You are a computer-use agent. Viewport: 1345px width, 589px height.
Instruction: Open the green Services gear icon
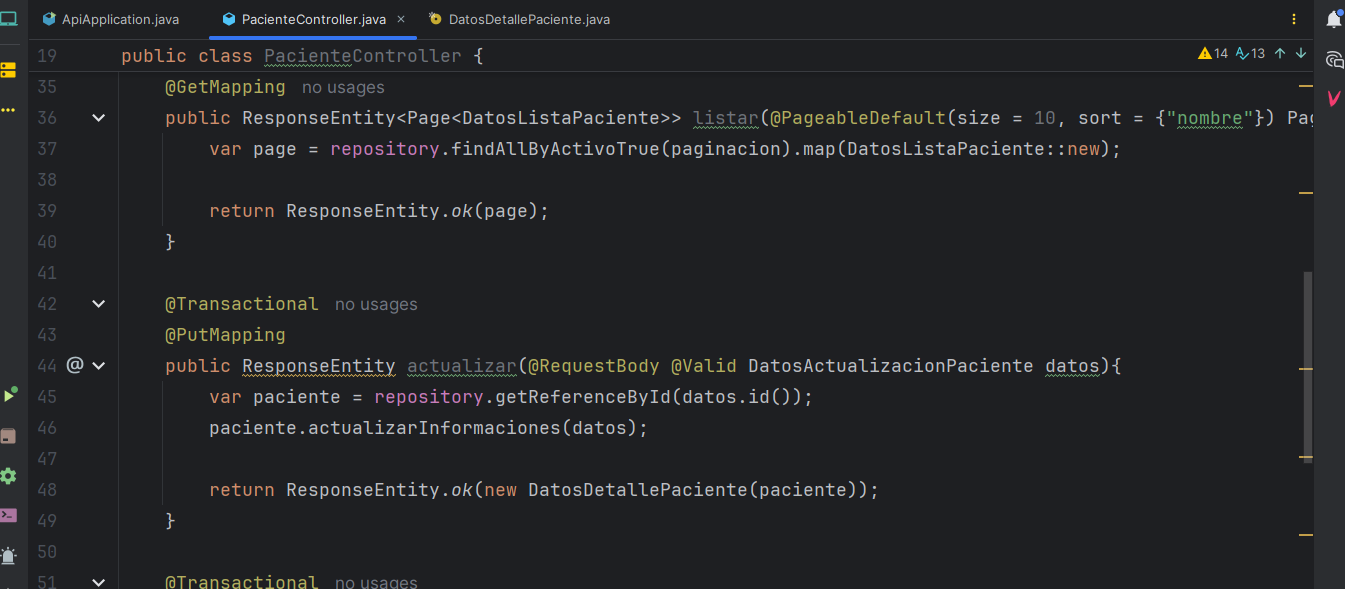[8, 476]
